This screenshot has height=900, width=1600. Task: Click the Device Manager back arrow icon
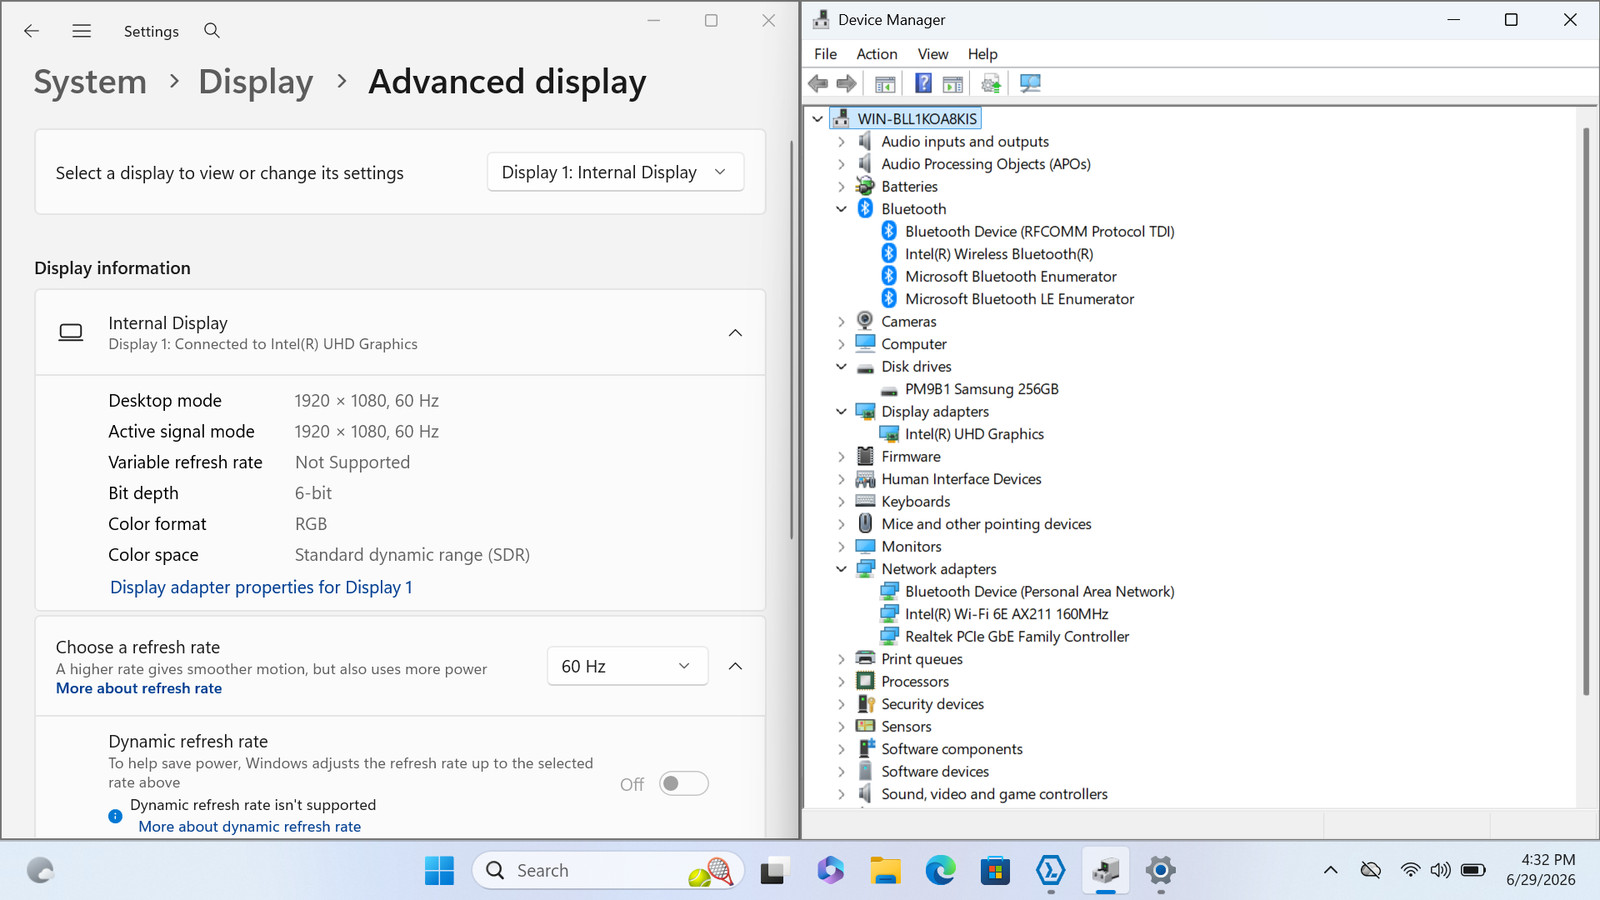tap(818, 84)
